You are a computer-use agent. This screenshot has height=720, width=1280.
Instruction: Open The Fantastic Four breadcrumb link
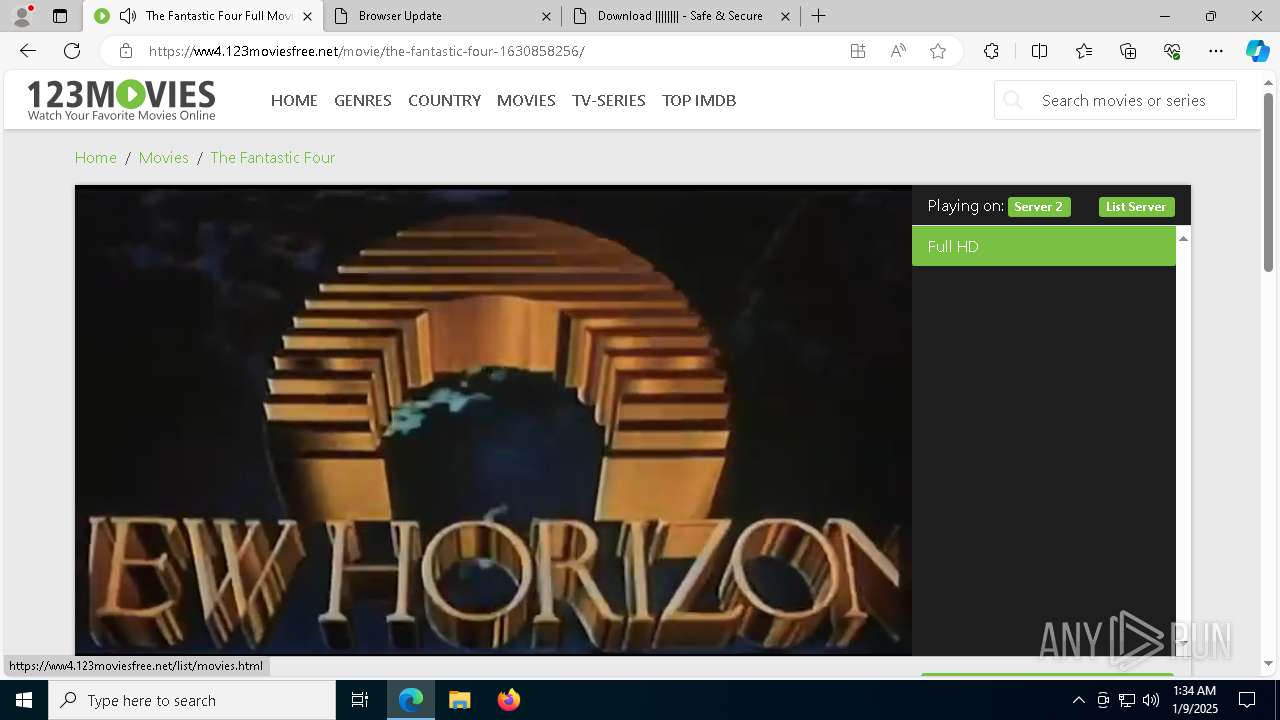[x=272, y=157]
